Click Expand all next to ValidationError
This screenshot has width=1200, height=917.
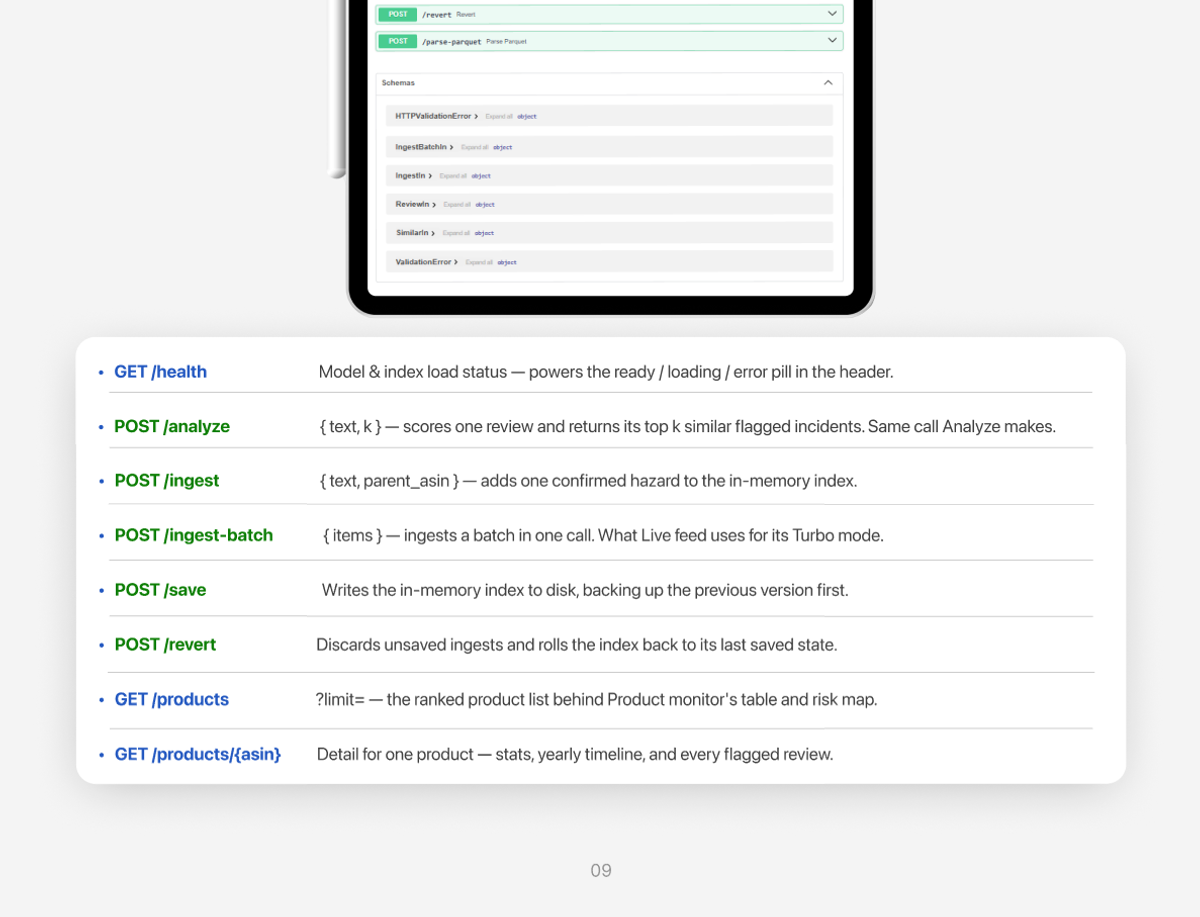[x=479, y=262]
